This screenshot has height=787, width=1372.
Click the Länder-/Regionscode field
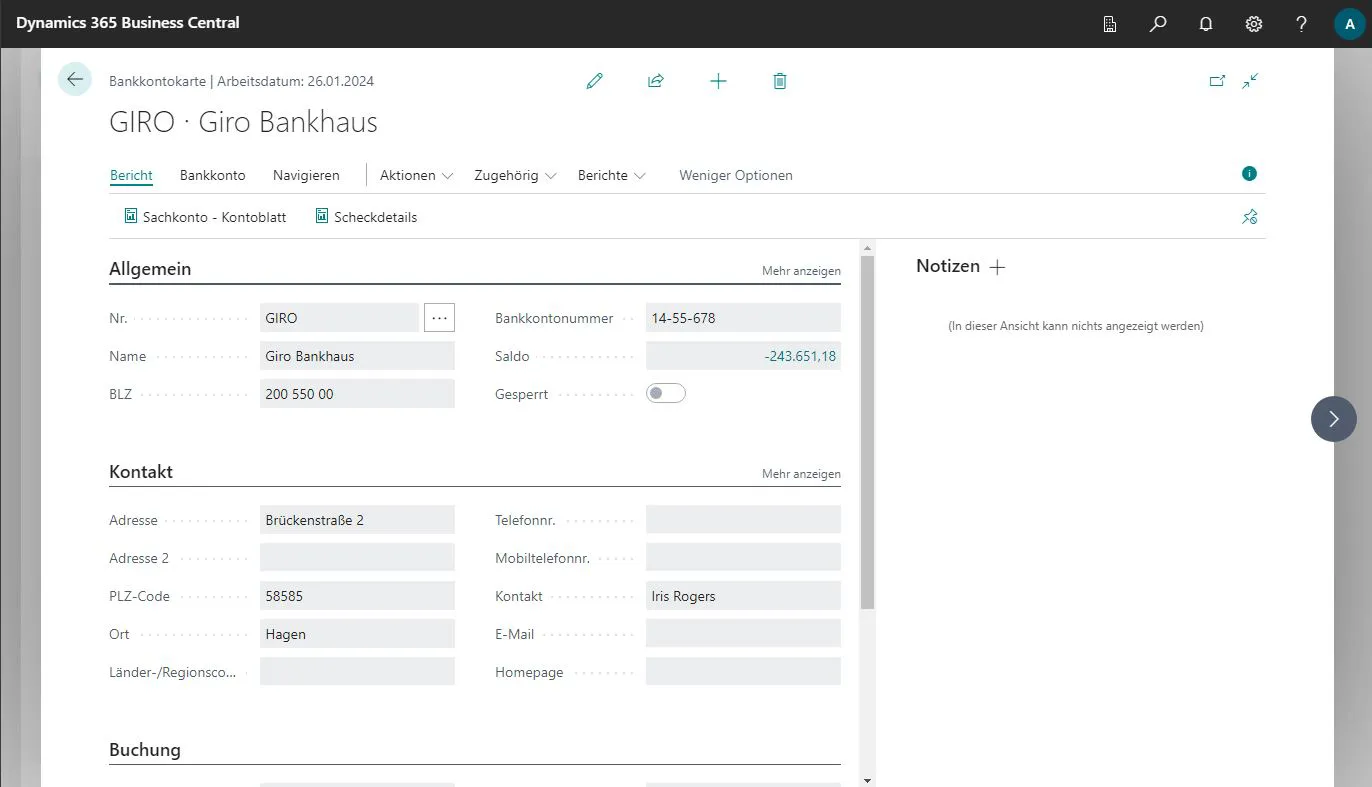(357, 672)
